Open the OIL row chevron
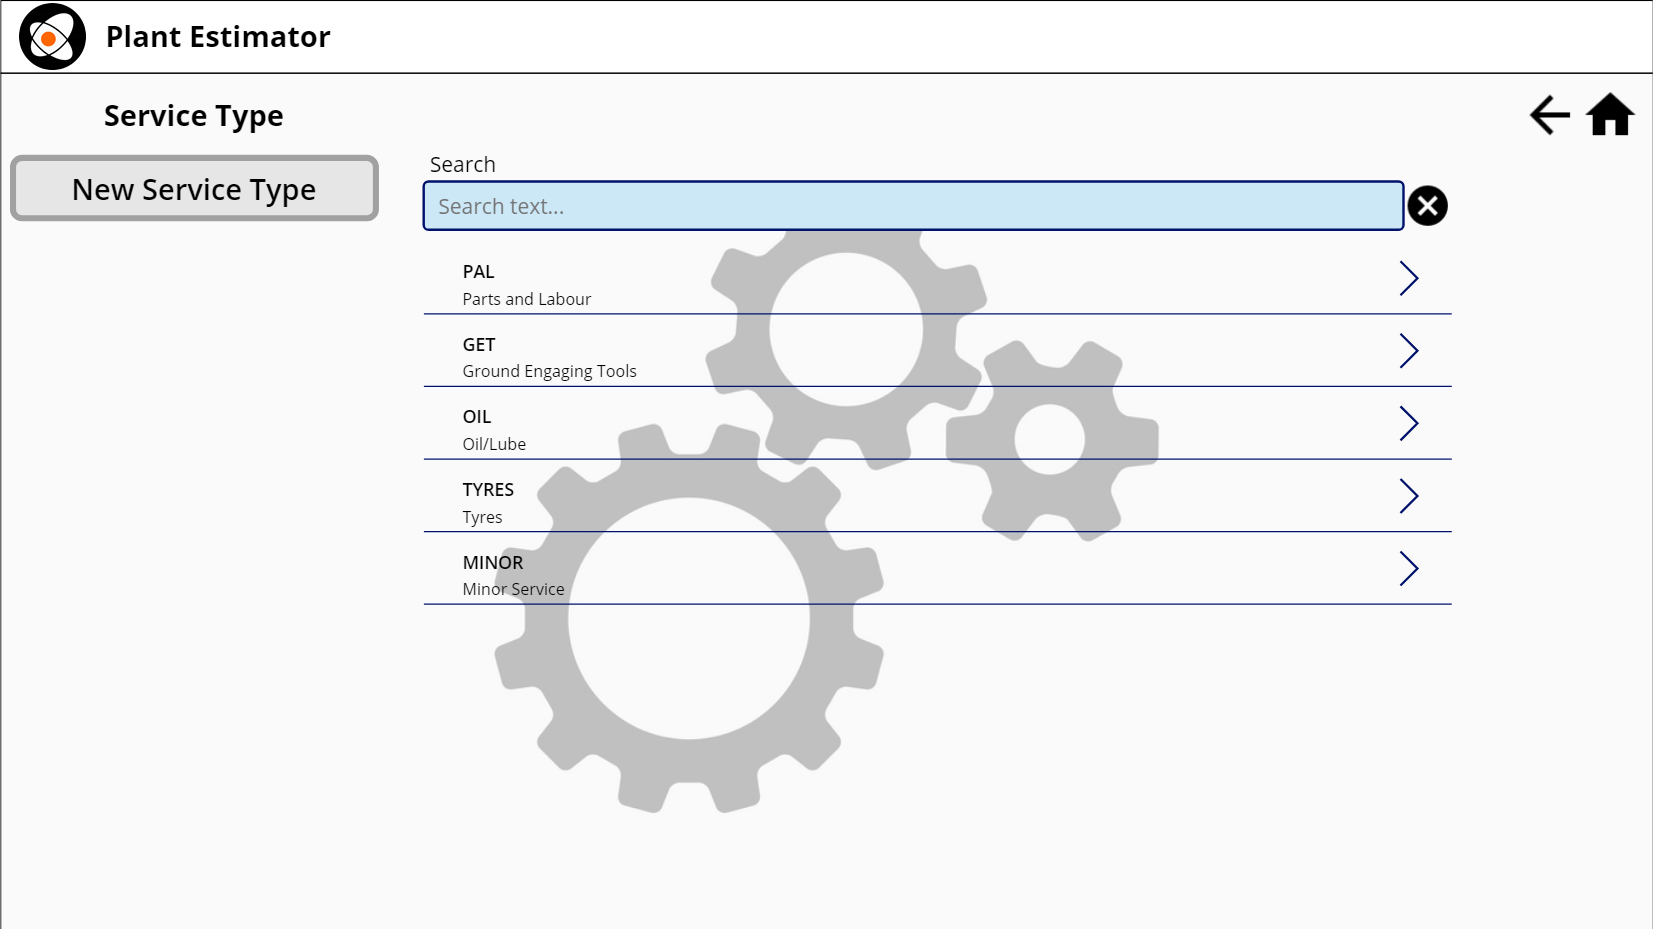Screen dimensions: 1653x929 tap(1408, 424)
